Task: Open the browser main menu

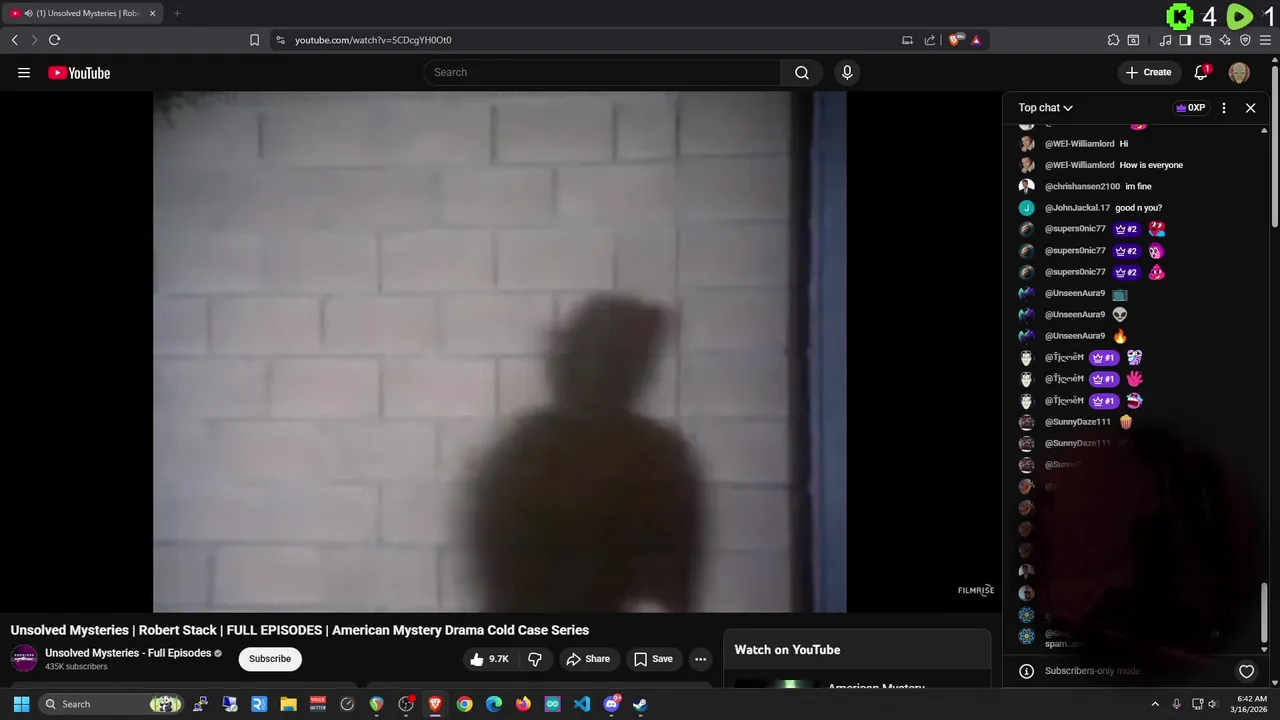Action: (x=1266, y=40)
